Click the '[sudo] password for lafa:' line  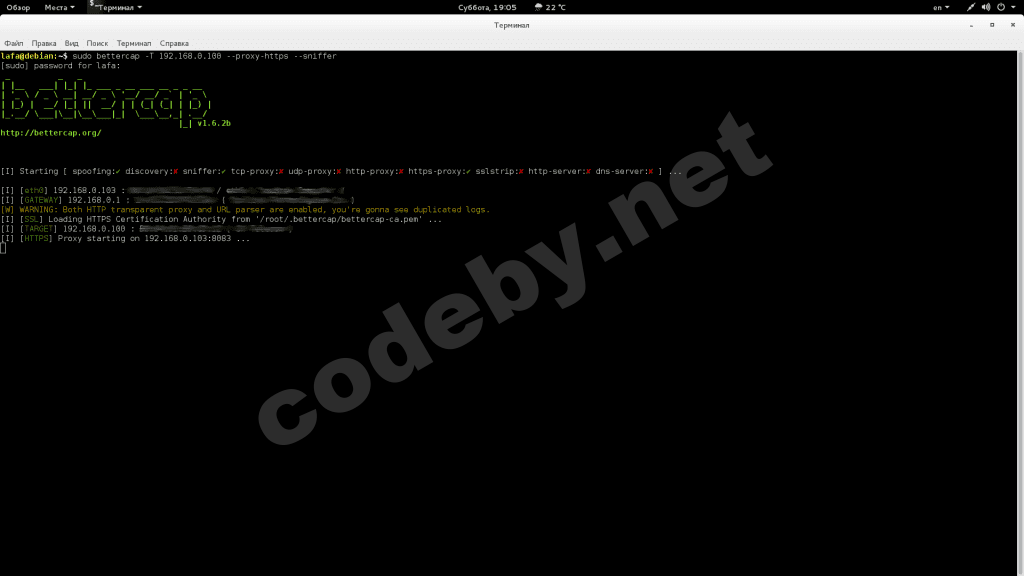[61, 65]
